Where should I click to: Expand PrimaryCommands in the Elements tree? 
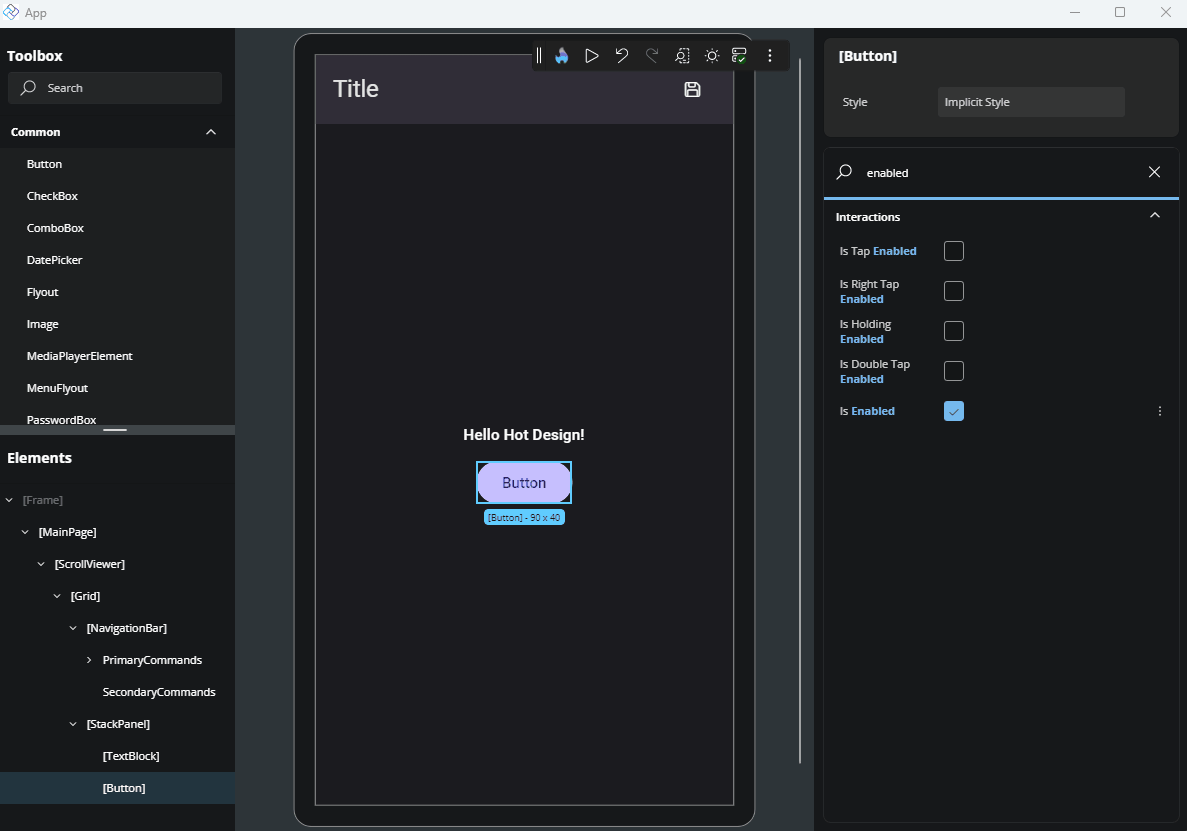click(x=88, y=659)
